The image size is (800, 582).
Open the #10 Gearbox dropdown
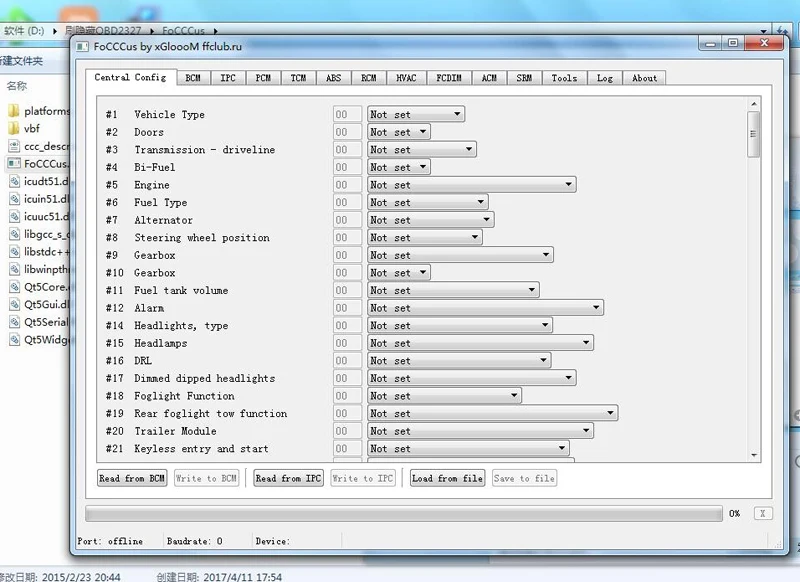tap(398, 273)
